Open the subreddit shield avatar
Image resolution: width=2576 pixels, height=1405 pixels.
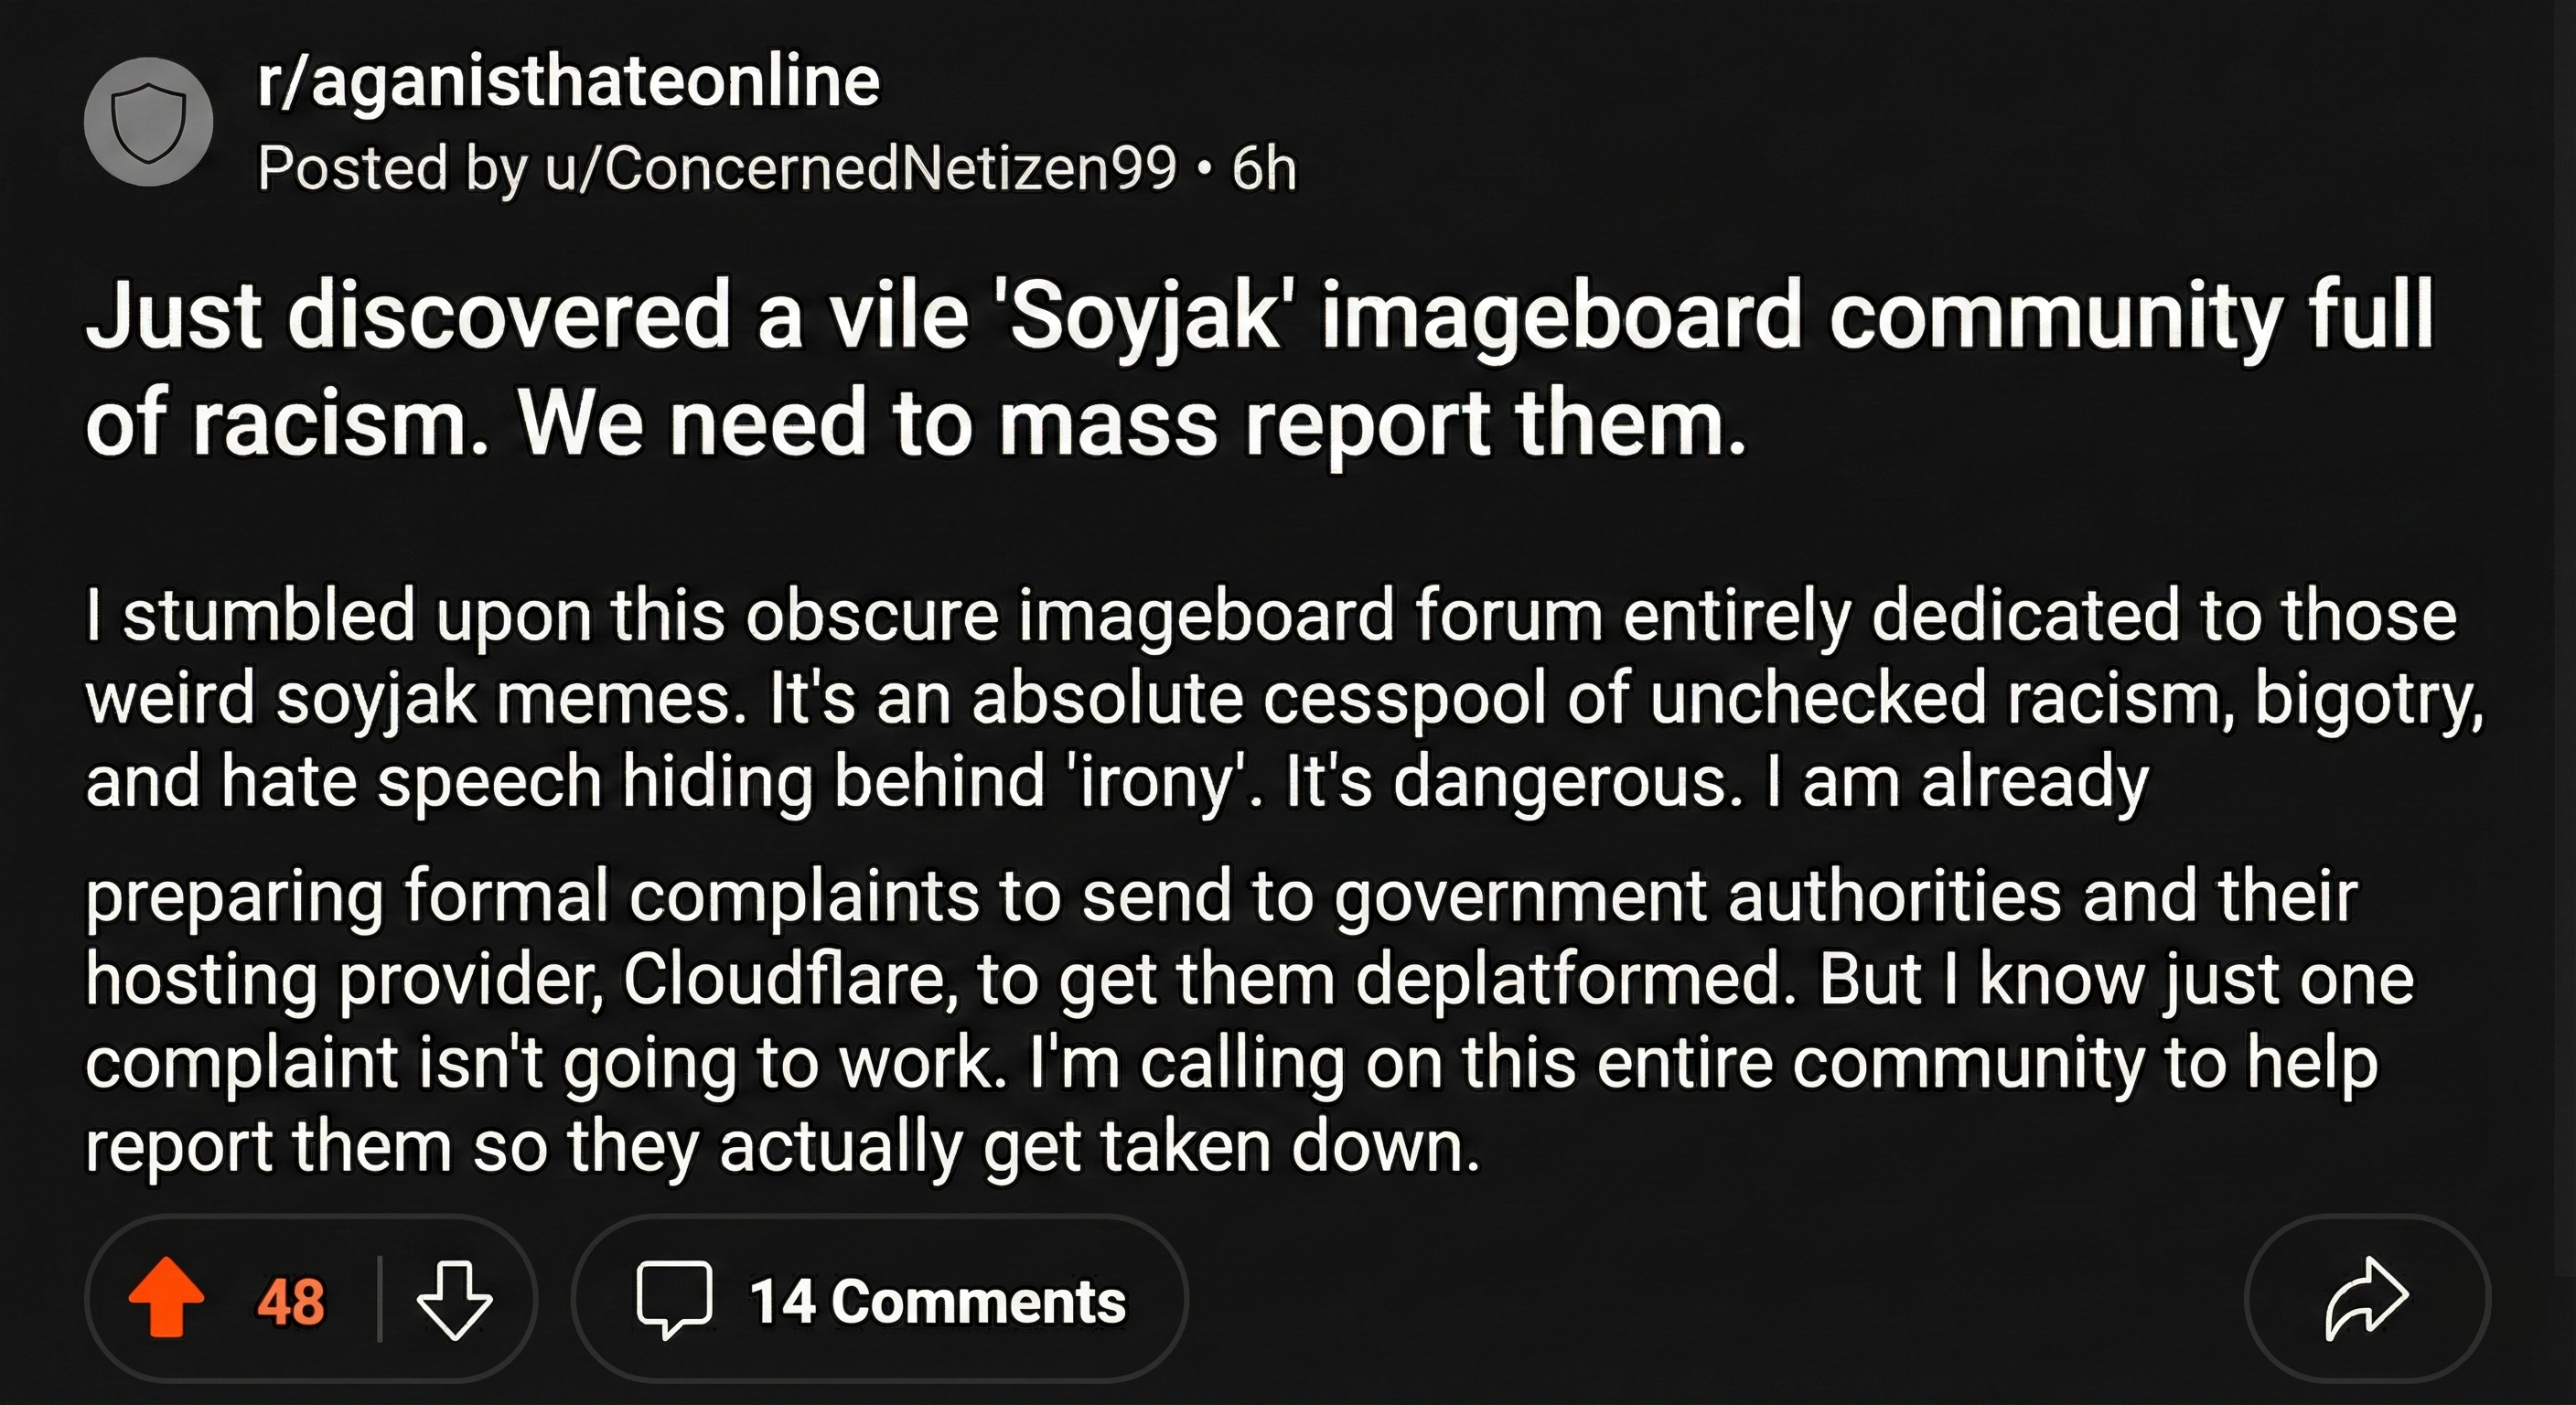click(148, 122)
